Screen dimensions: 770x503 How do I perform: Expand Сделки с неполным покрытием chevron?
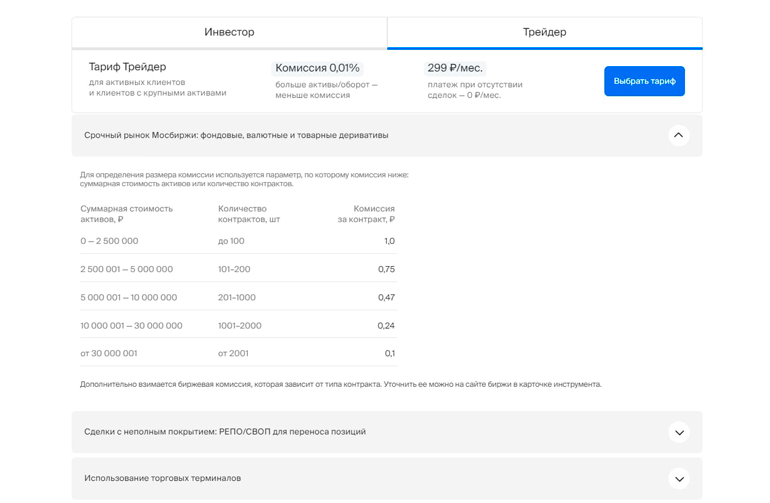pyautogui.click(x=679, y=432)
